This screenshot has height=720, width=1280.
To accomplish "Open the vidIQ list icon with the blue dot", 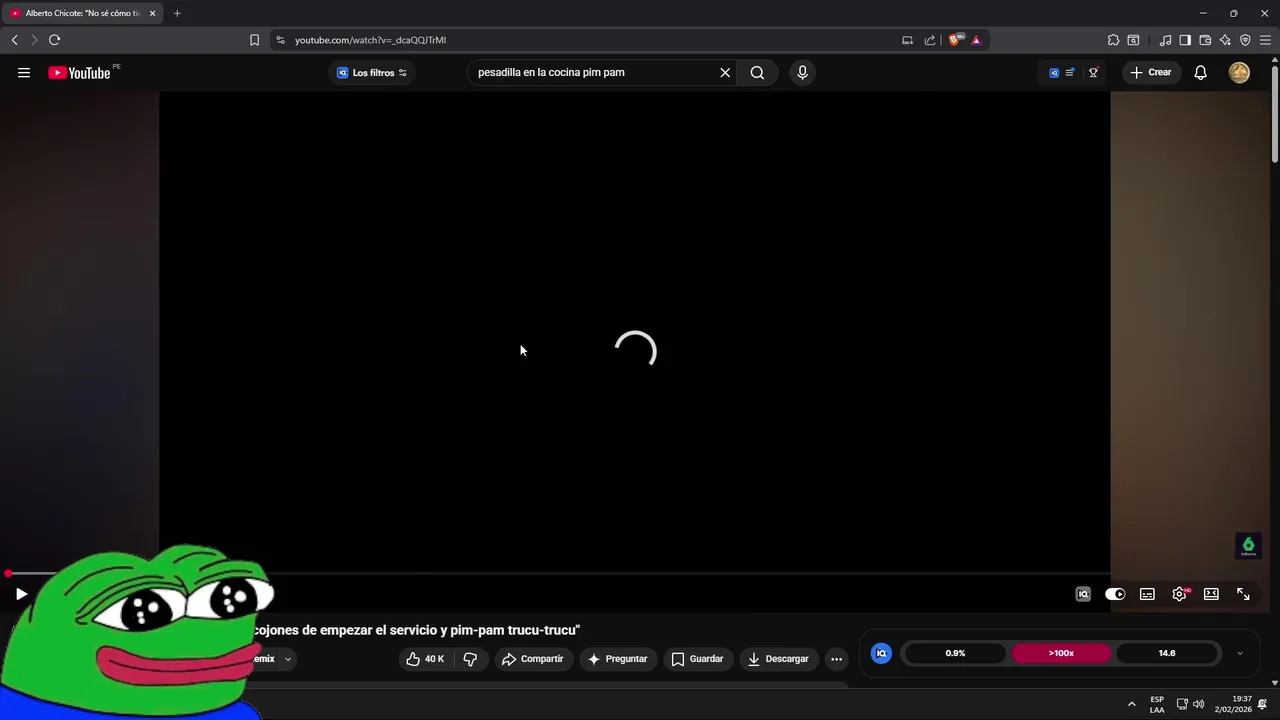I will [1071, 72].
